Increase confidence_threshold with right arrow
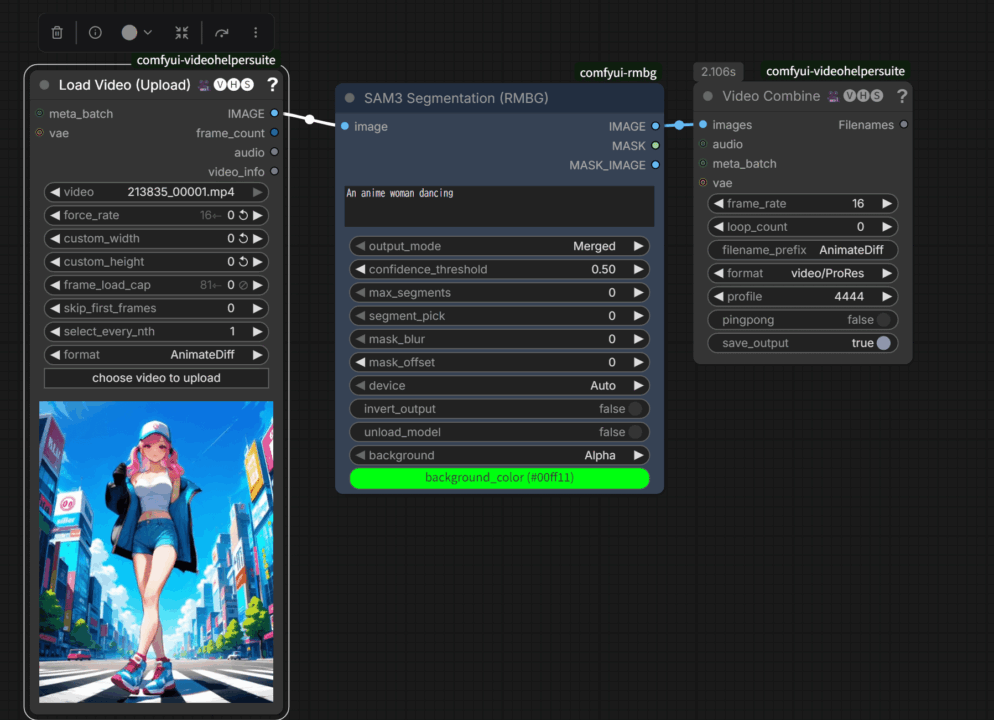This screenshot has height=720, width=994. [638, 269]
